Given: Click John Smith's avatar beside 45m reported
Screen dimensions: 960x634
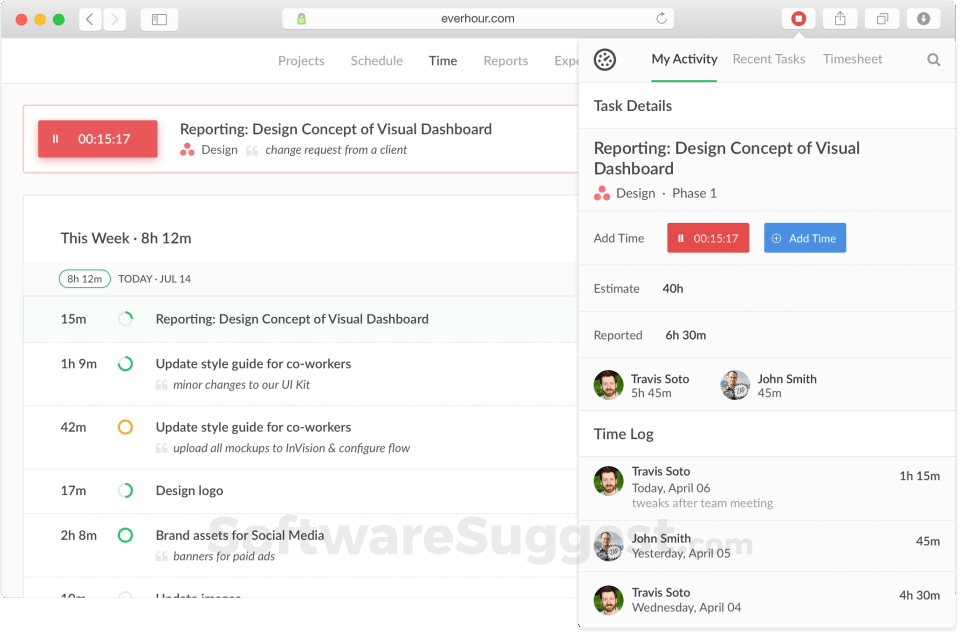Looking at the screenshot, I should [735, 385].
